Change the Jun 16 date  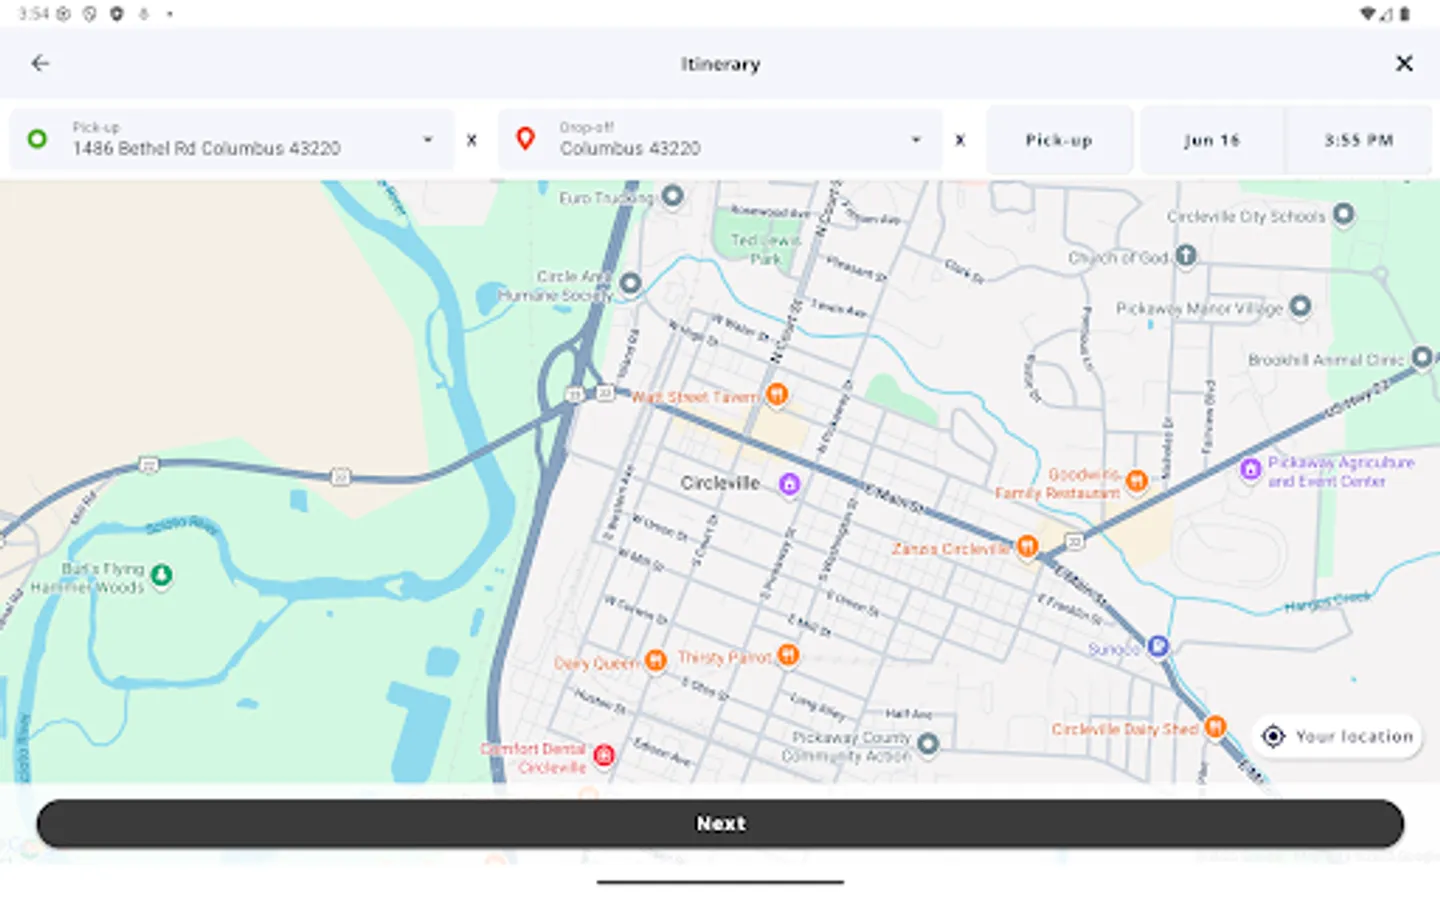1212,140
